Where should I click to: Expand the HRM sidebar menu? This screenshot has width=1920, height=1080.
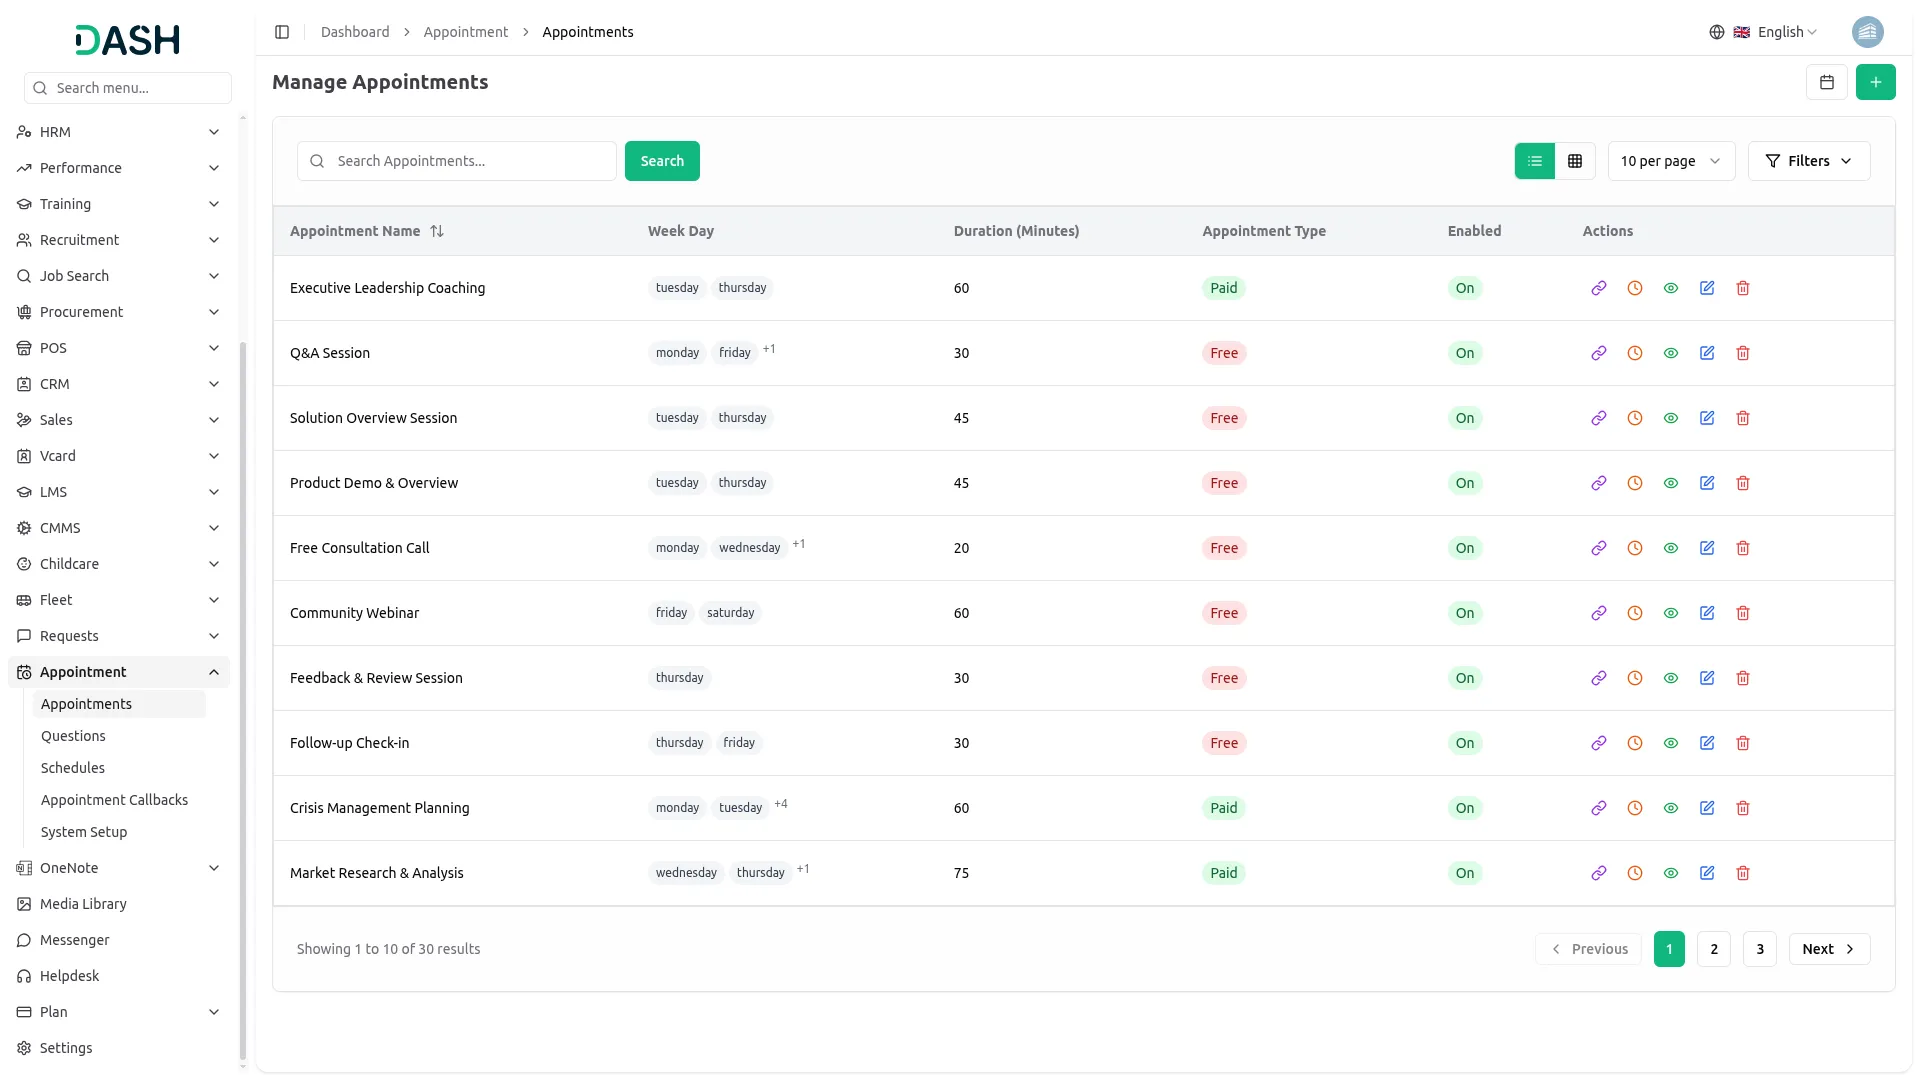(119, 132)
